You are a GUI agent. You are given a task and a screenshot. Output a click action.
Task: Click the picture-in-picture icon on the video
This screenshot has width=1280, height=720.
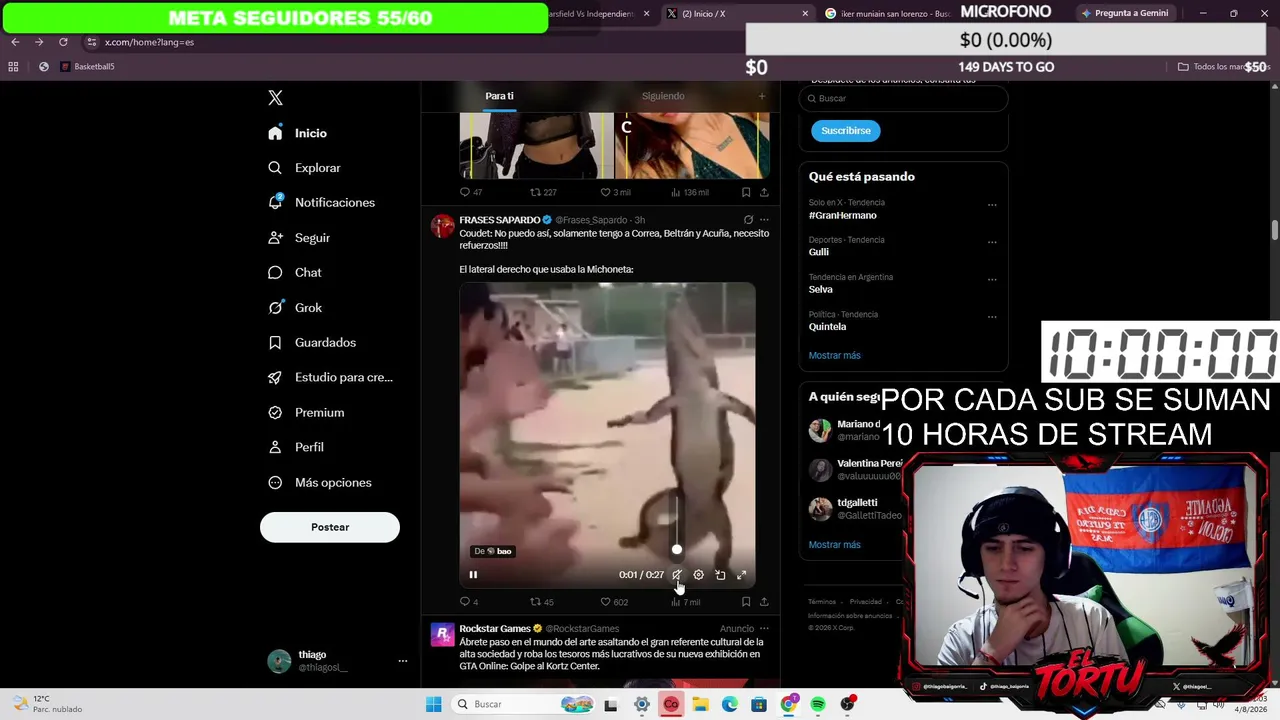pos(720,575)
